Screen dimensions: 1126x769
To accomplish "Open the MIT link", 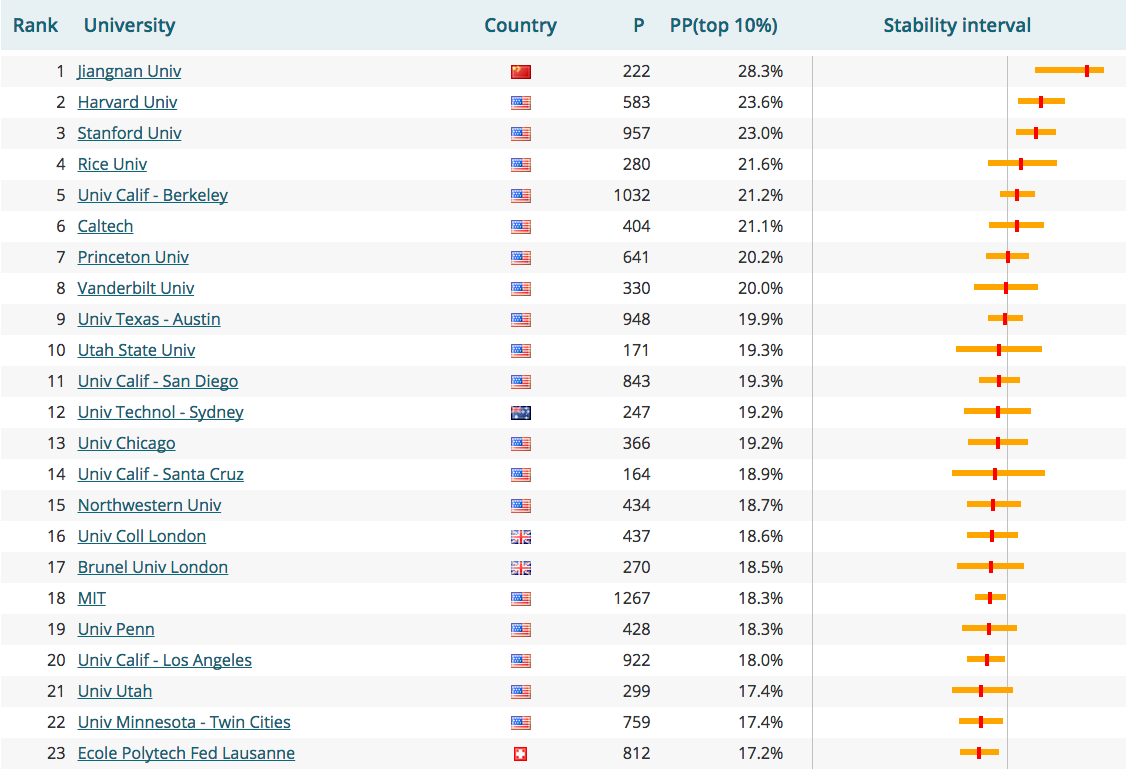I will [x=91, y=598].
